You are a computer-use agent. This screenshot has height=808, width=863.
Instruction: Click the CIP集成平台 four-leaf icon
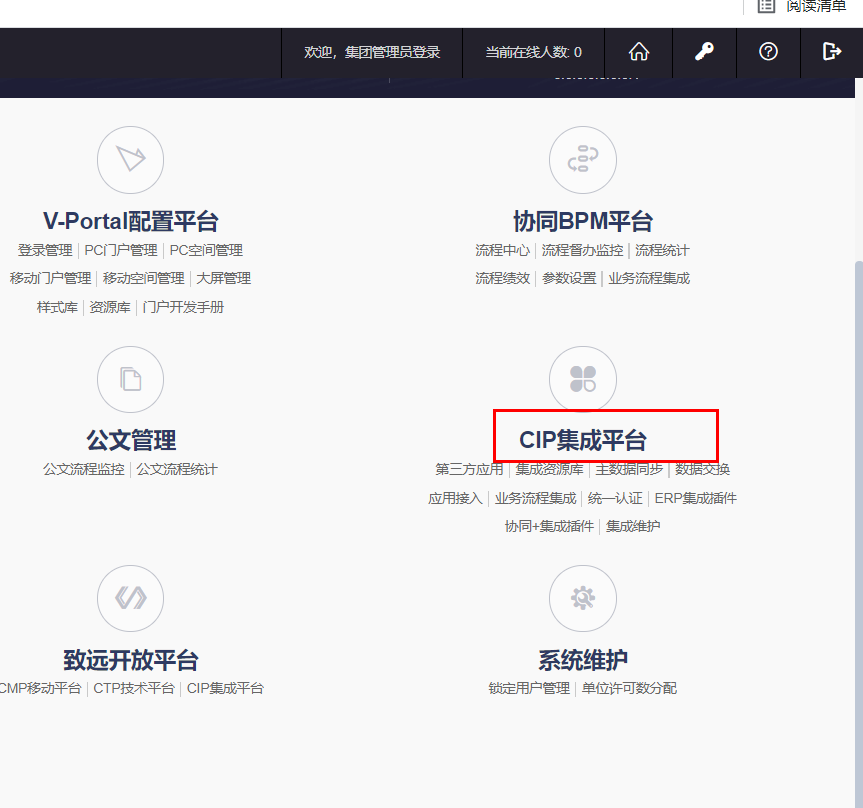[x=583, y=379]
